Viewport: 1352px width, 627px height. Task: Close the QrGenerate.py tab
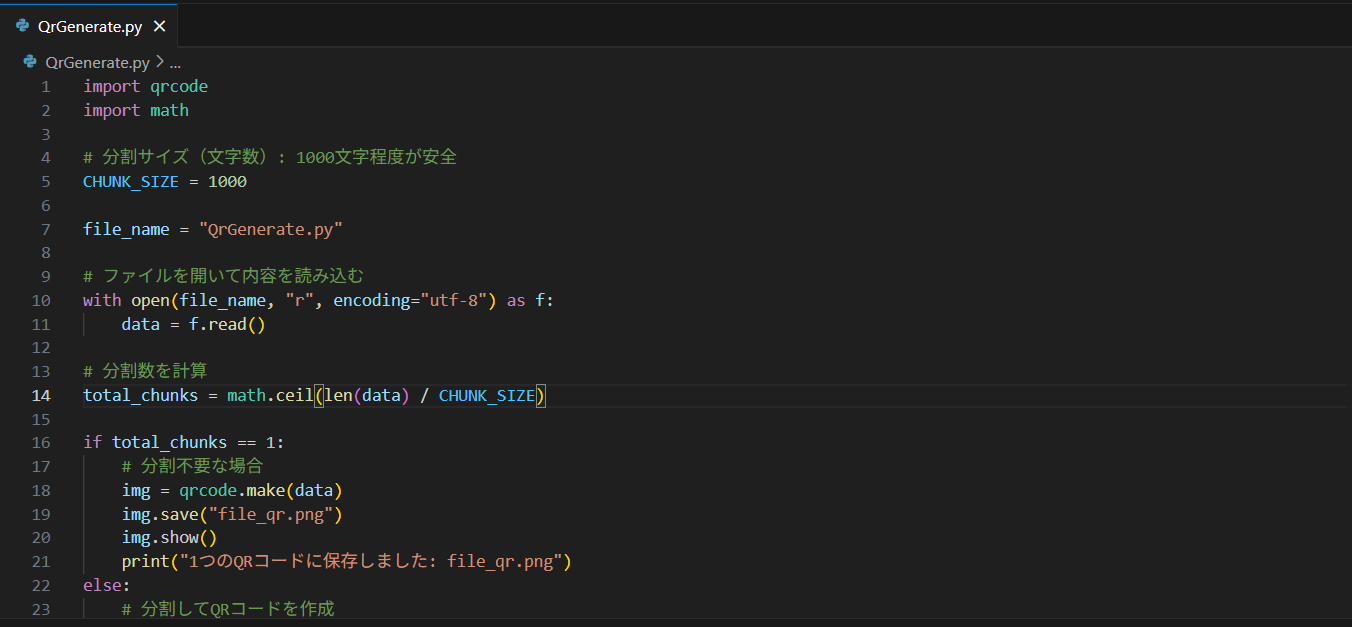159,27
